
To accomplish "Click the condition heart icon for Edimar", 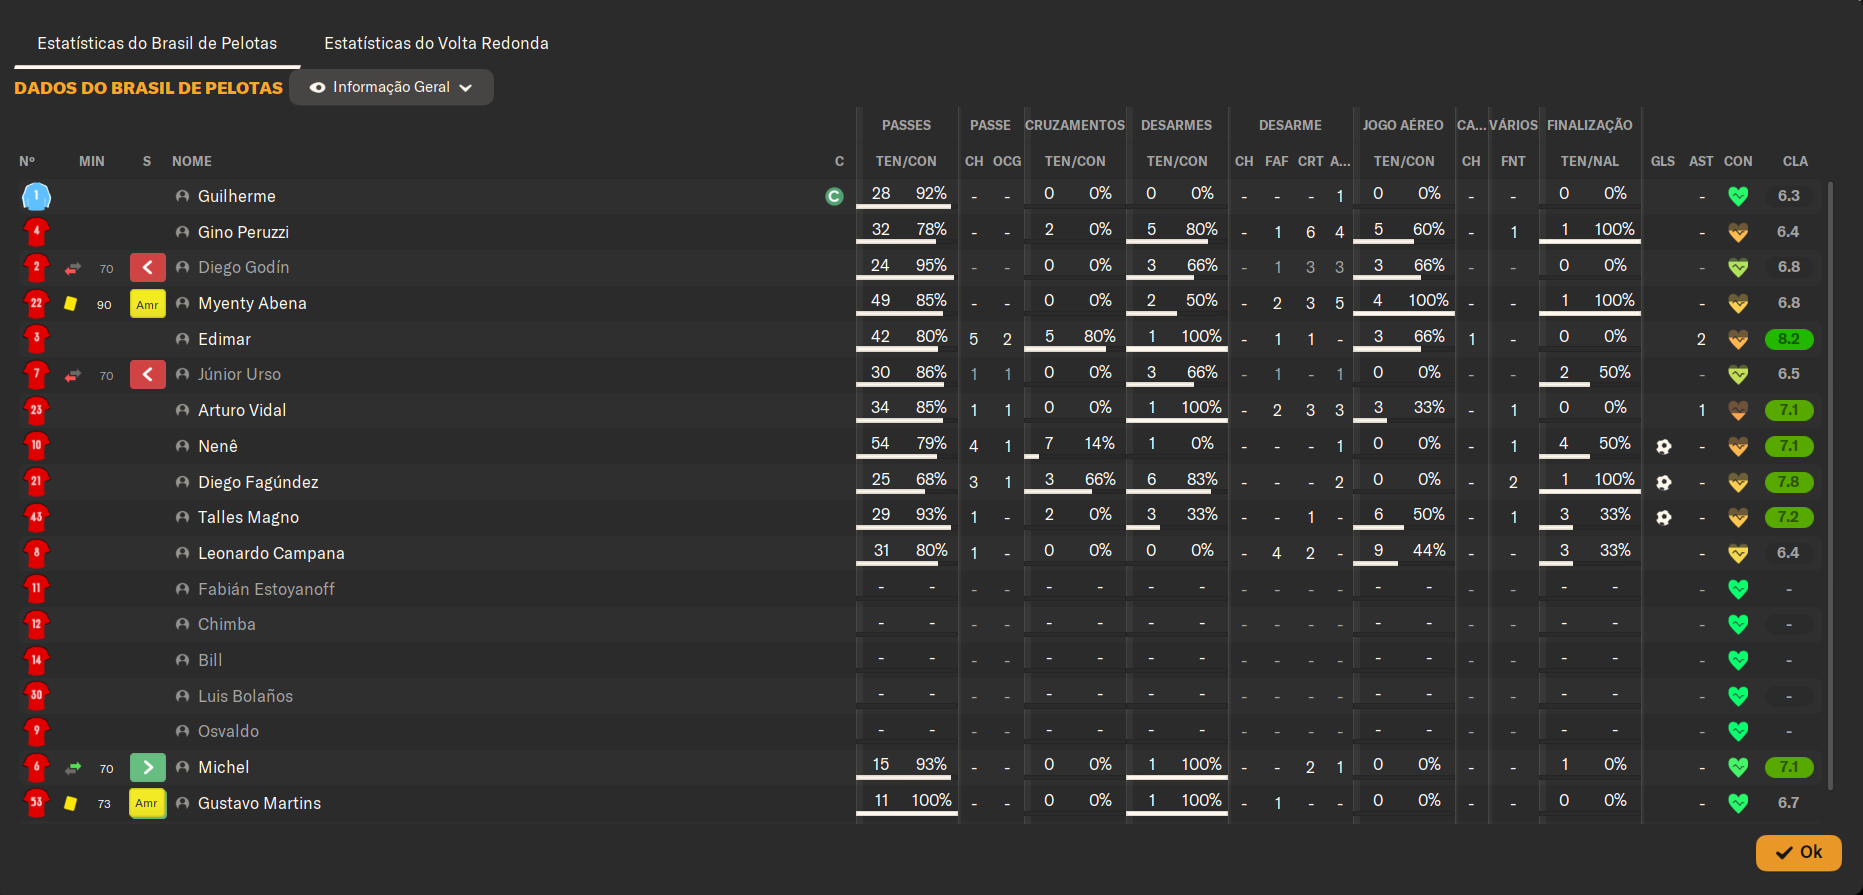I will 1738,340.
